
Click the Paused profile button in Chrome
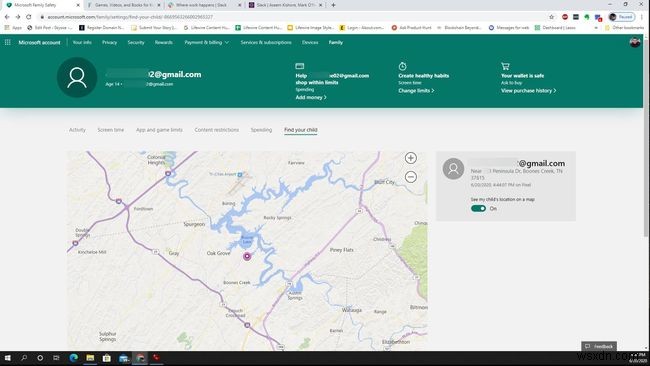621,17
